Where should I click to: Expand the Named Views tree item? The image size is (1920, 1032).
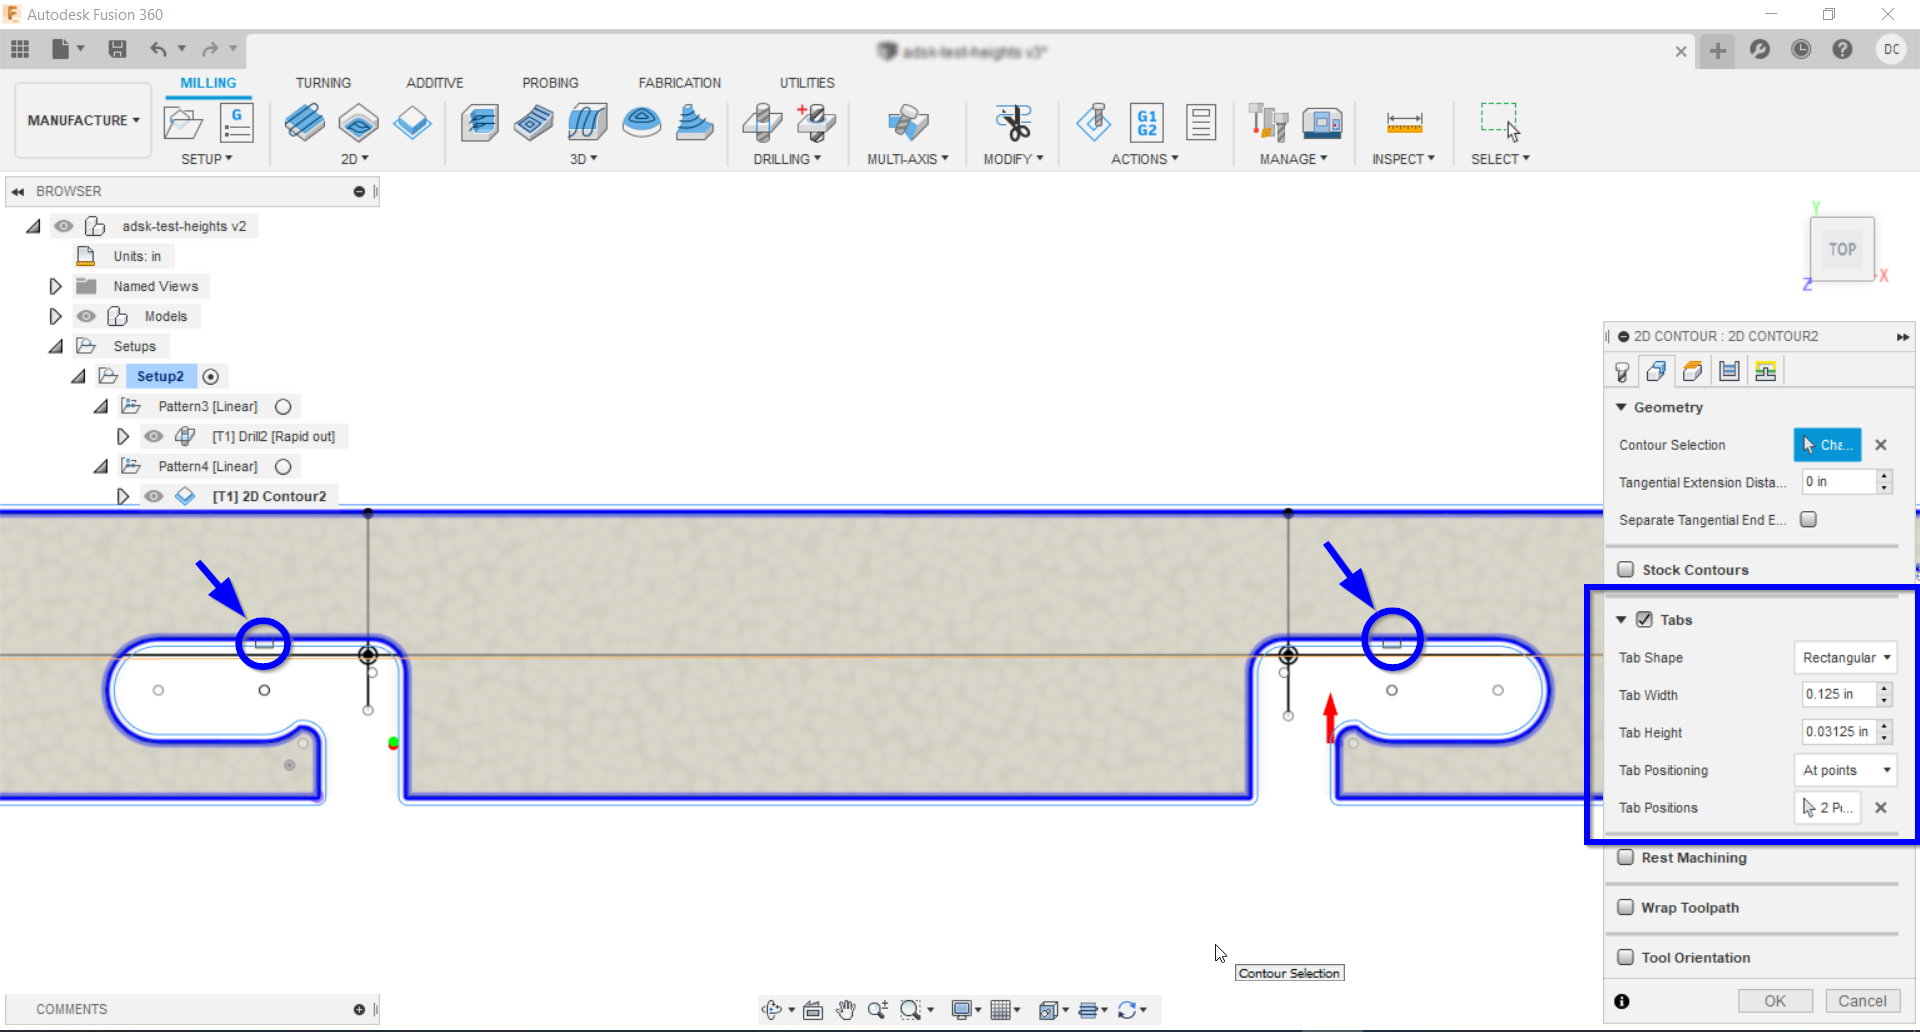coord(55,286)
